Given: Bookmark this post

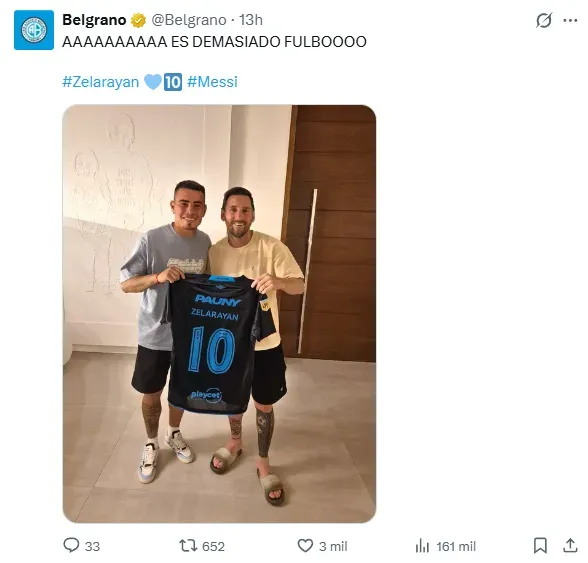Looking at the screenshot, I should click(x=540, y=545).
